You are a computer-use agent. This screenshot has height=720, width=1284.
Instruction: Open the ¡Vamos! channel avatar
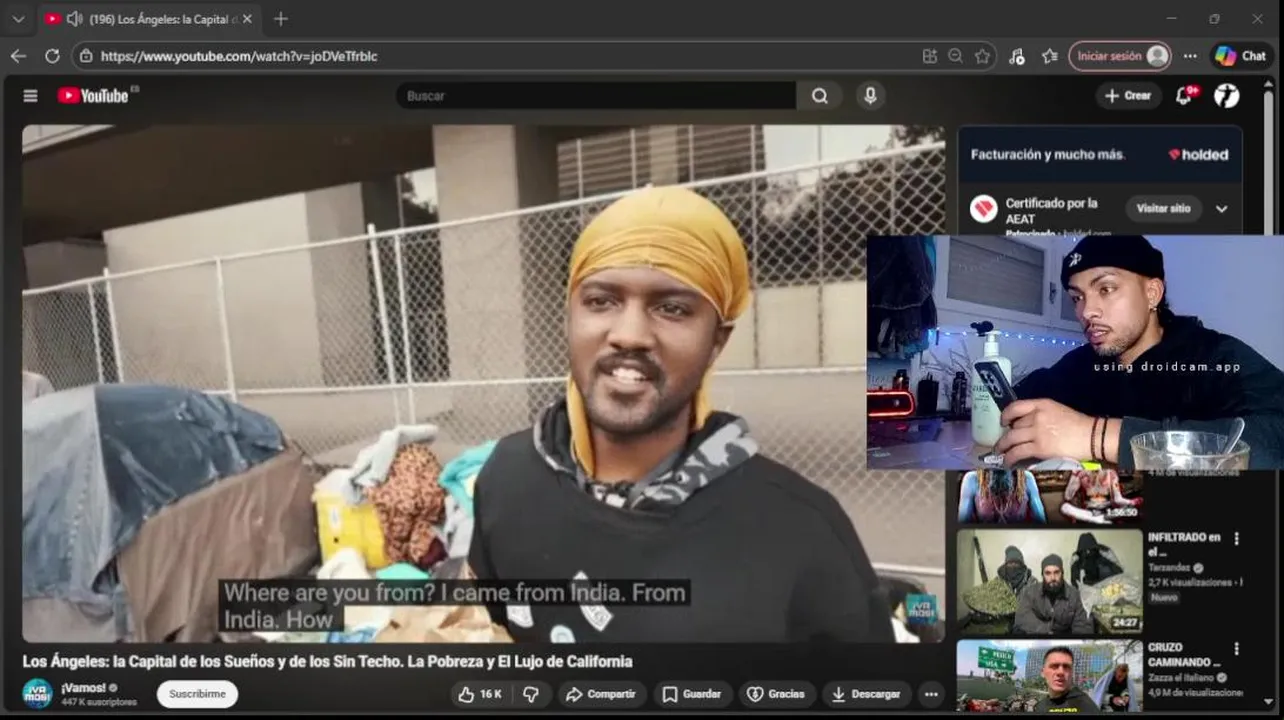(x=37, y=694)
